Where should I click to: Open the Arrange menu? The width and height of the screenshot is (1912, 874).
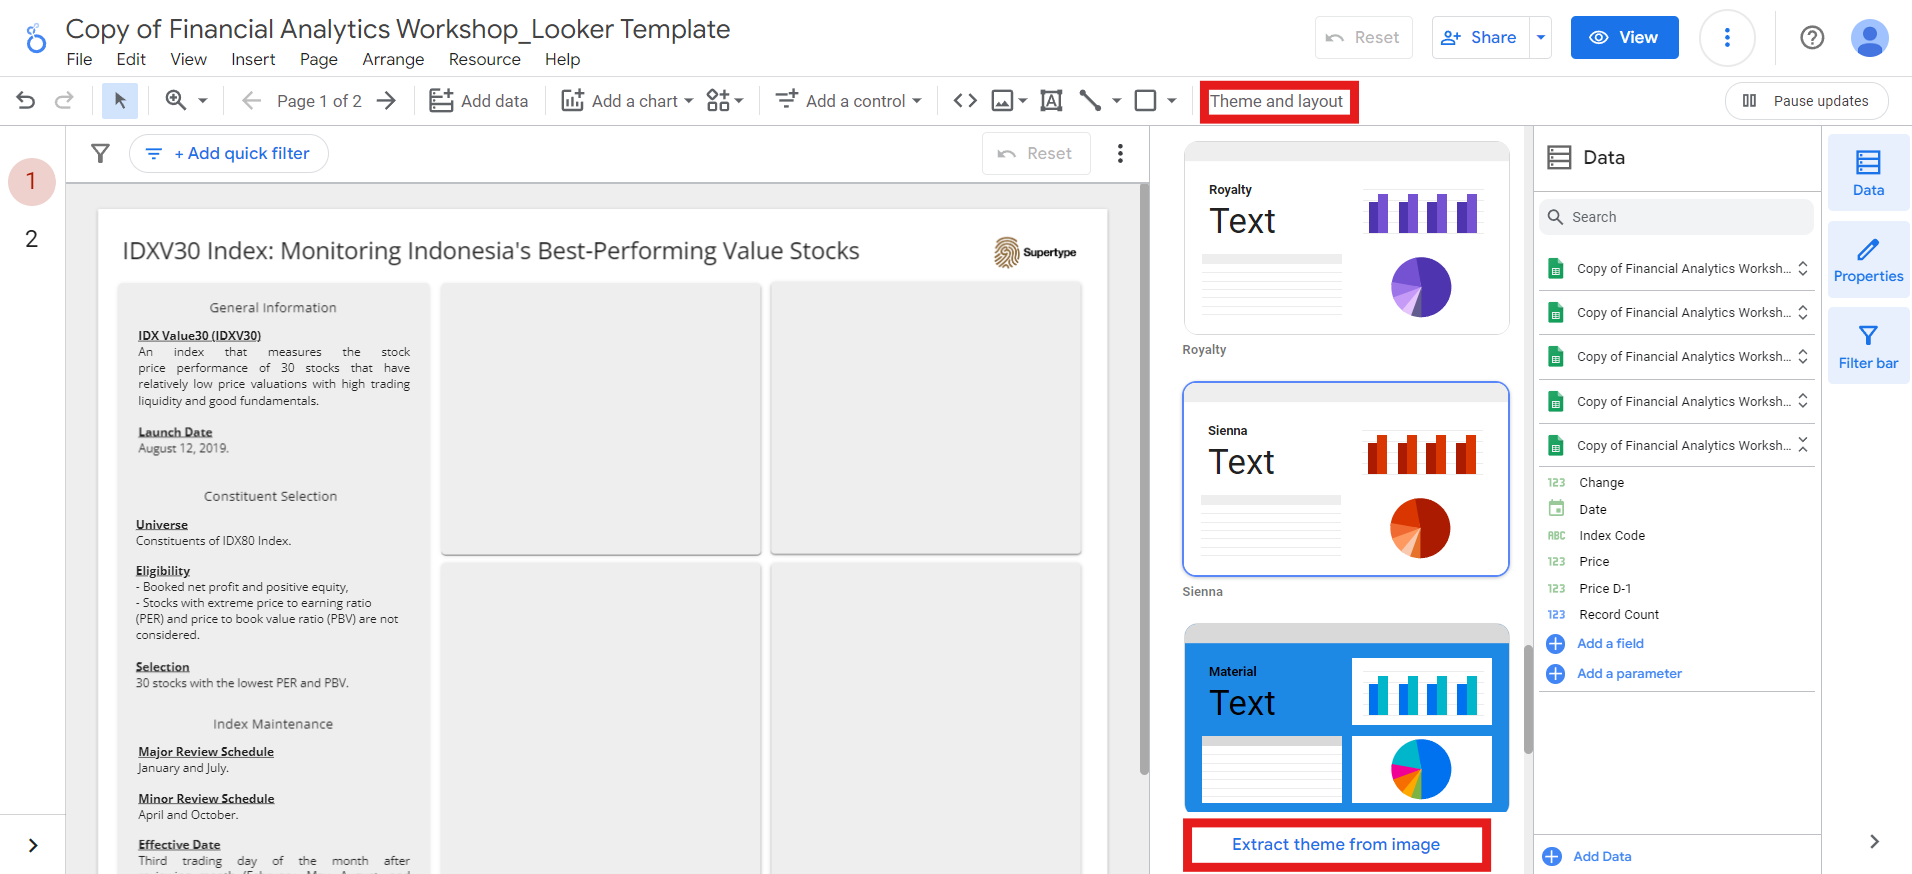[x=393, y=60]
